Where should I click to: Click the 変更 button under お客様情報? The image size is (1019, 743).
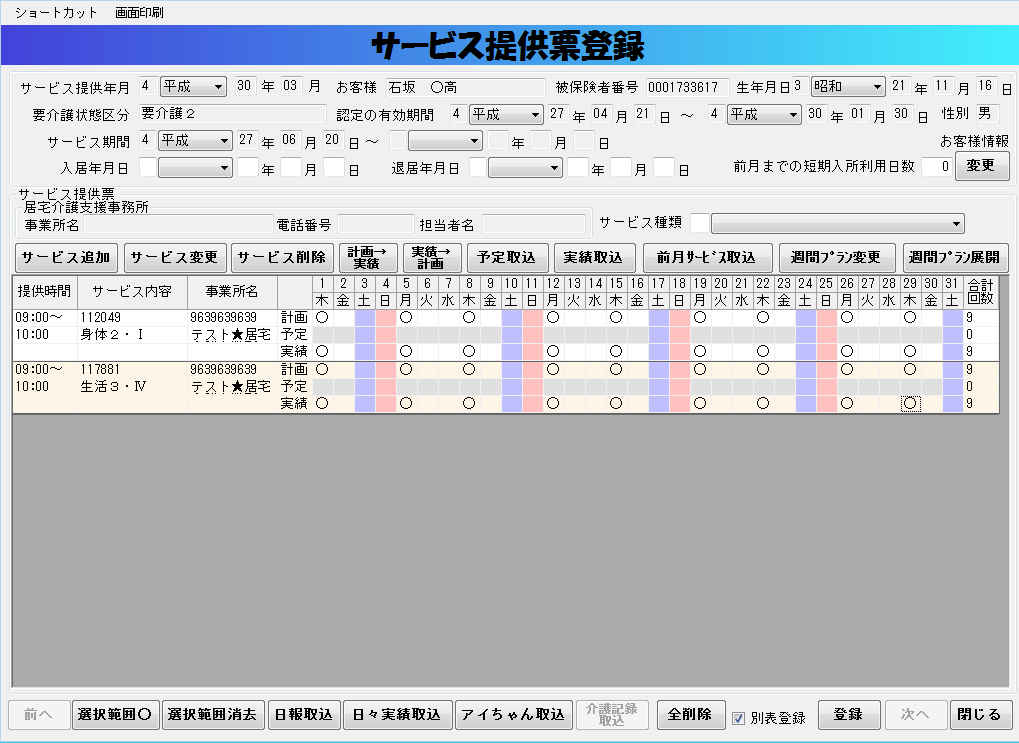982,166
